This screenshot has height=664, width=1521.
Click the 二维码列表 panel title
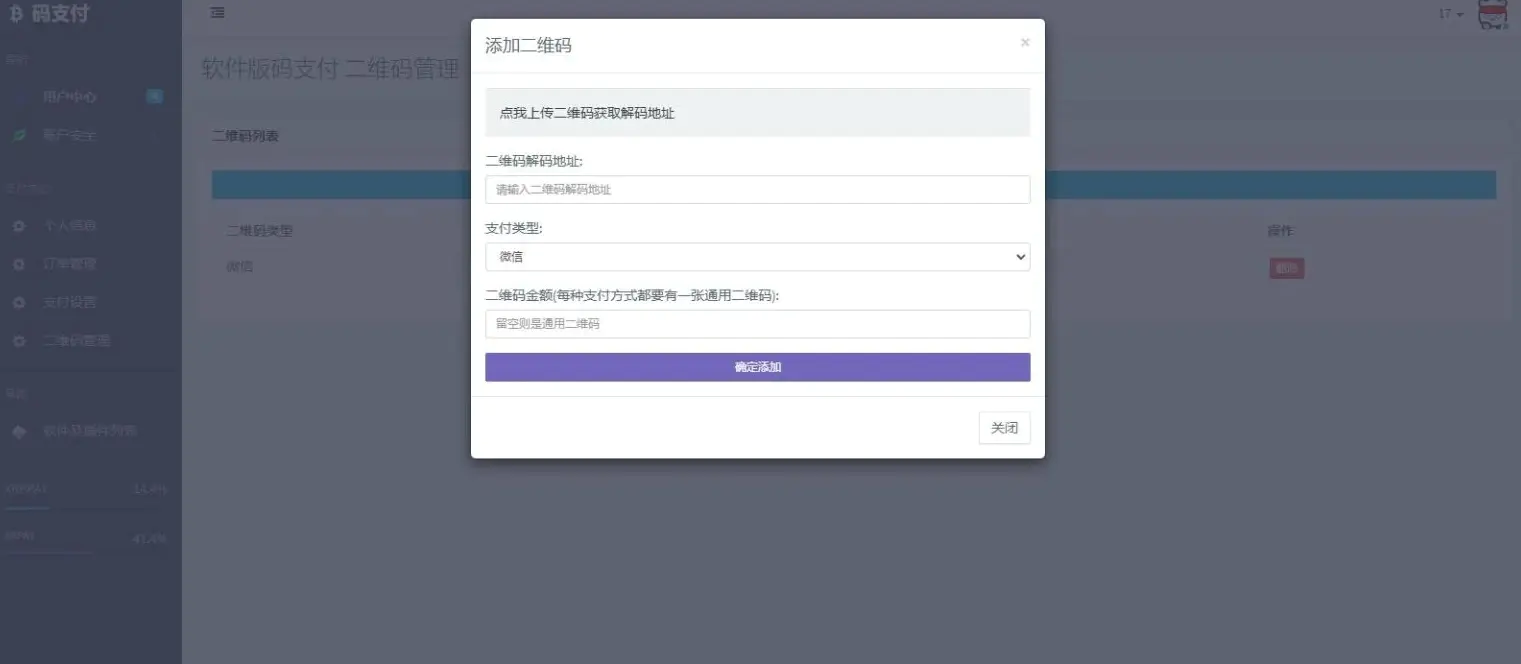(245, 136)
